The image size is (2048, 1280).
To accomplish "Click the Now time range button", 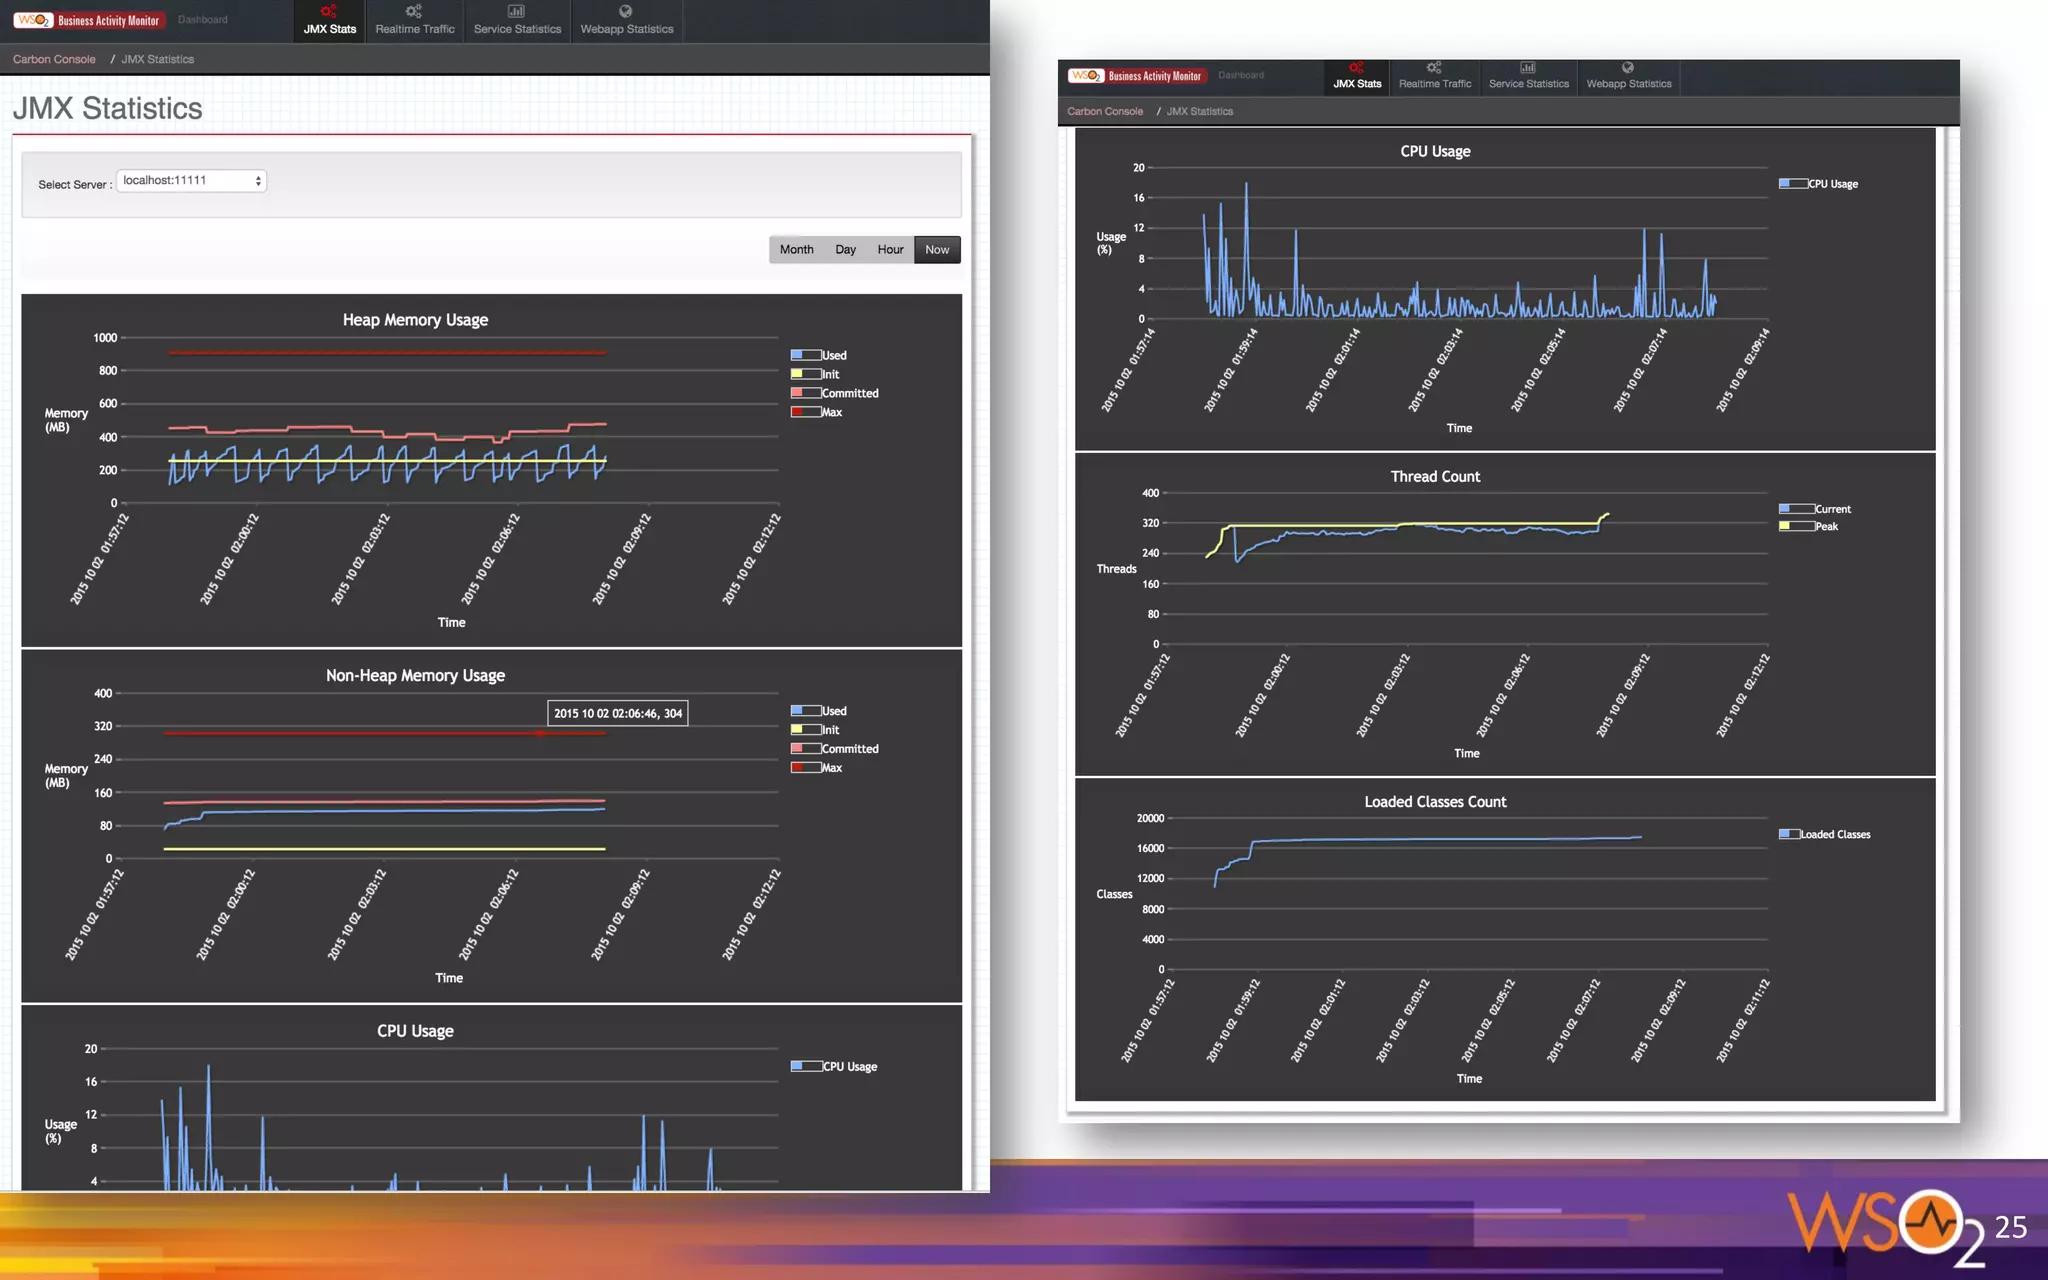I will tap(937, 250).
